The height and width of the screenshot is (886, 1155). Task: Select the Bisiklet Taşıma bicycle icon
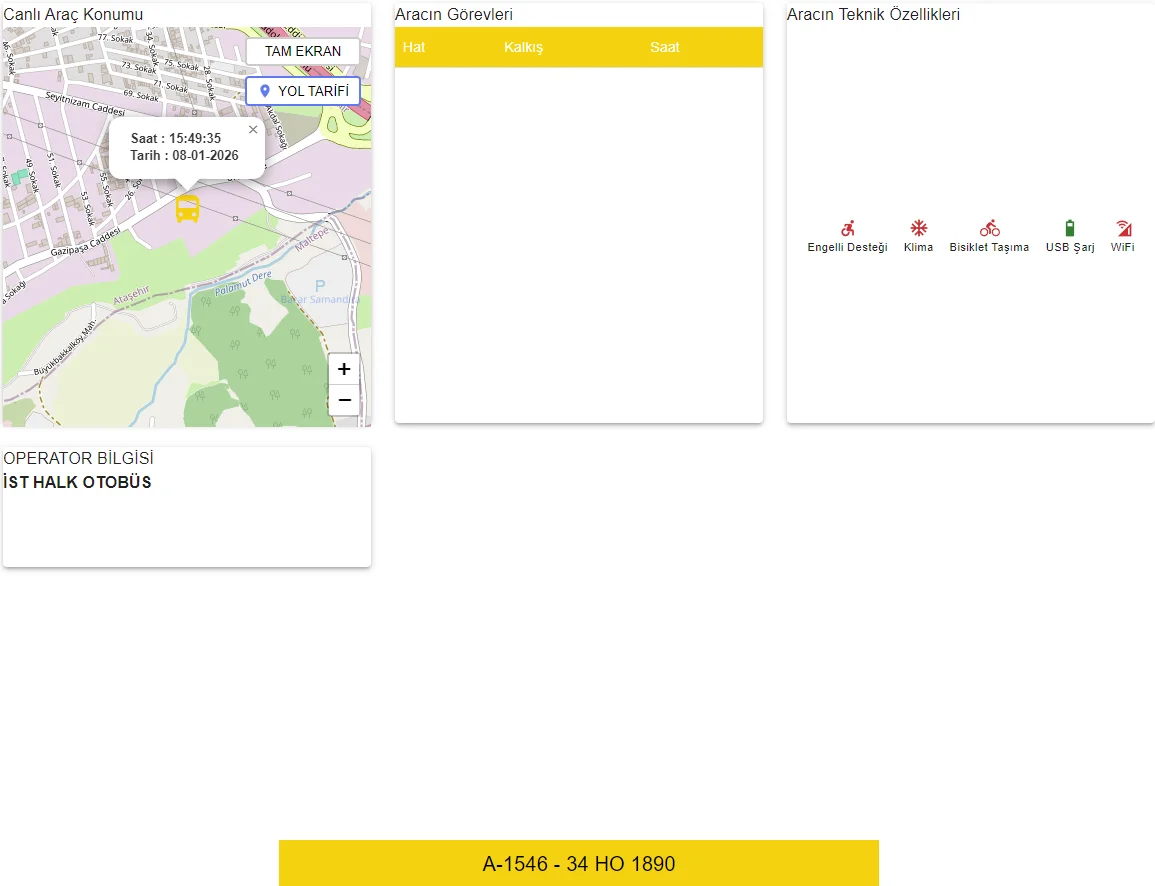(x=989, y=228)
